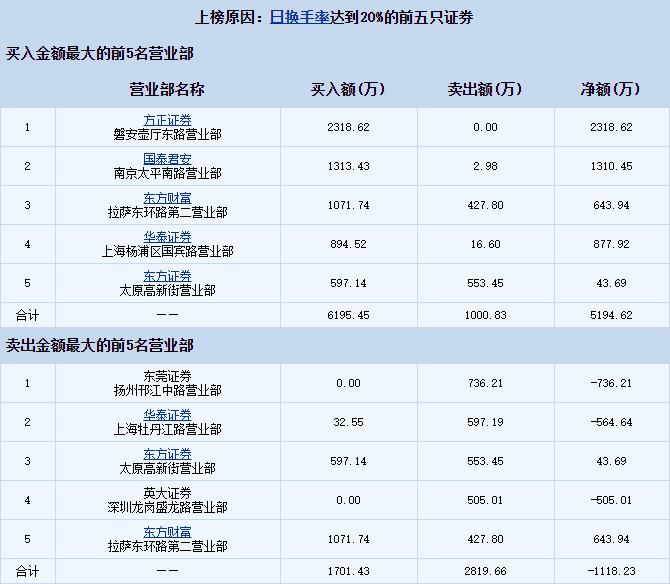Click 英大证券 row's buy amount 0.00
Screen dimensions: 670x584
pyautogui.click(x=348, y=500)
